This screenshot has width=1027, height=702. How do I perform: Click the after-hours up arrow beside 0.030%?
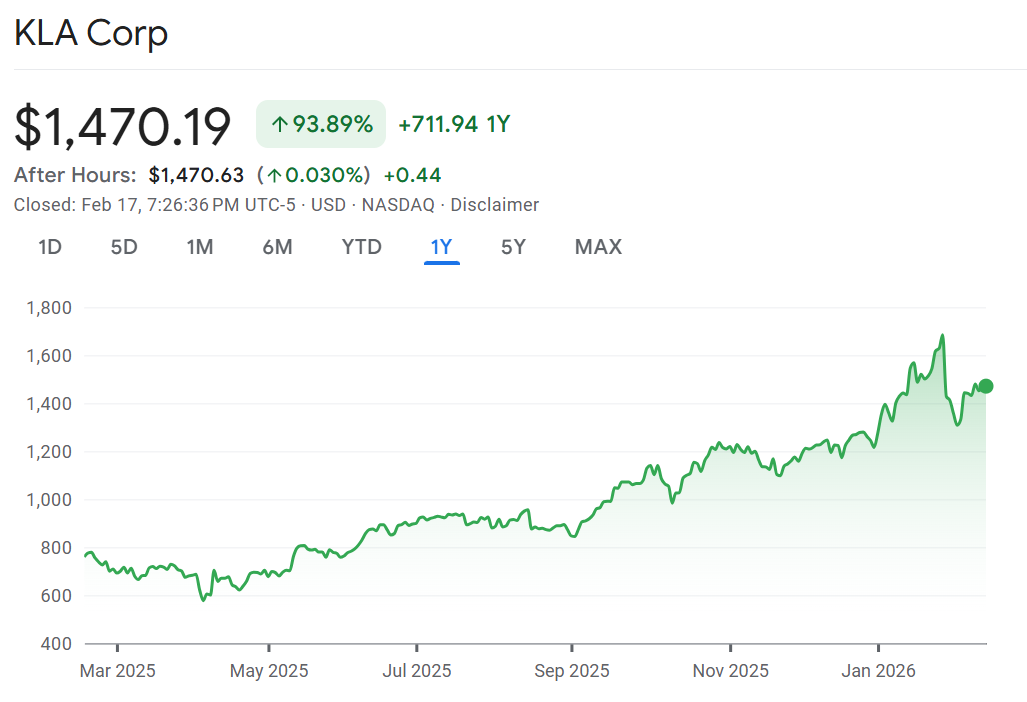click(x=273, y=176)
